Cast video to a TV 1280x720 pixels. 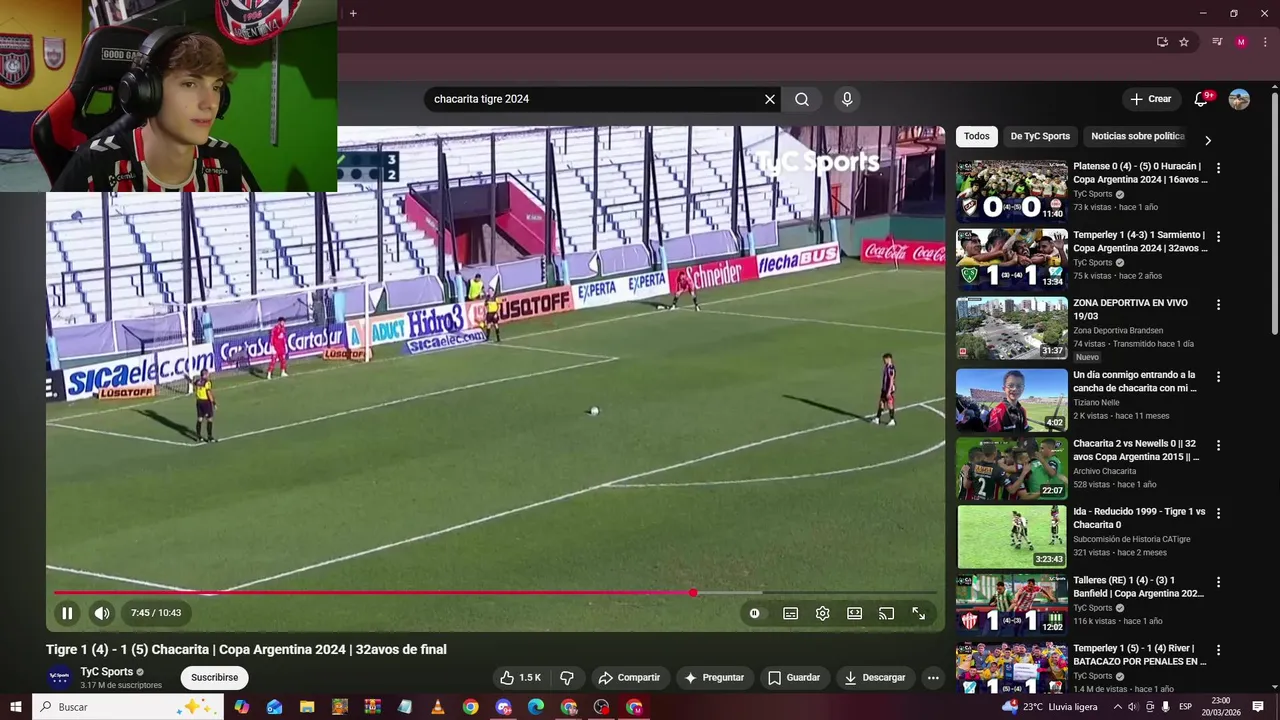point(886,613)
